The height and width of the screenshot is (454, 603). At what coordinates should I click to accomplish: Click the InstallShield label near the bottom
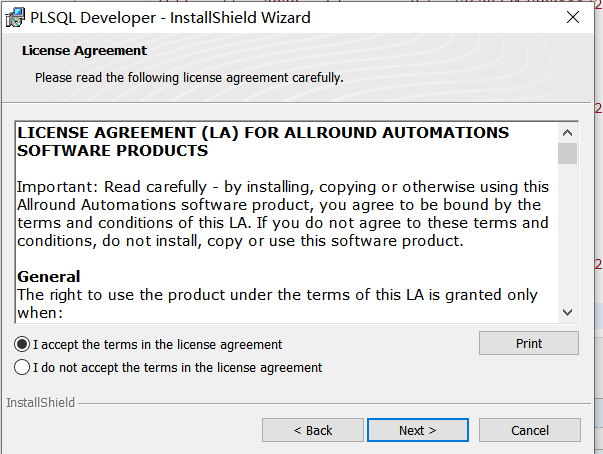[x=39, y=403]
